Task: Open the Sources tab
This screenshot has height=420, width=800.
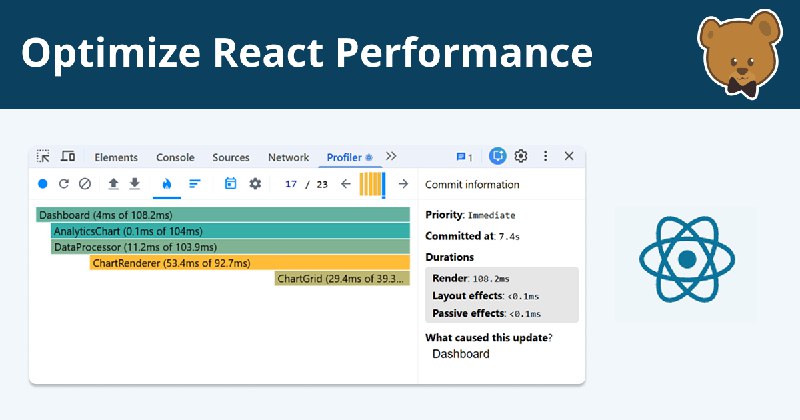Action: [231, 157]
